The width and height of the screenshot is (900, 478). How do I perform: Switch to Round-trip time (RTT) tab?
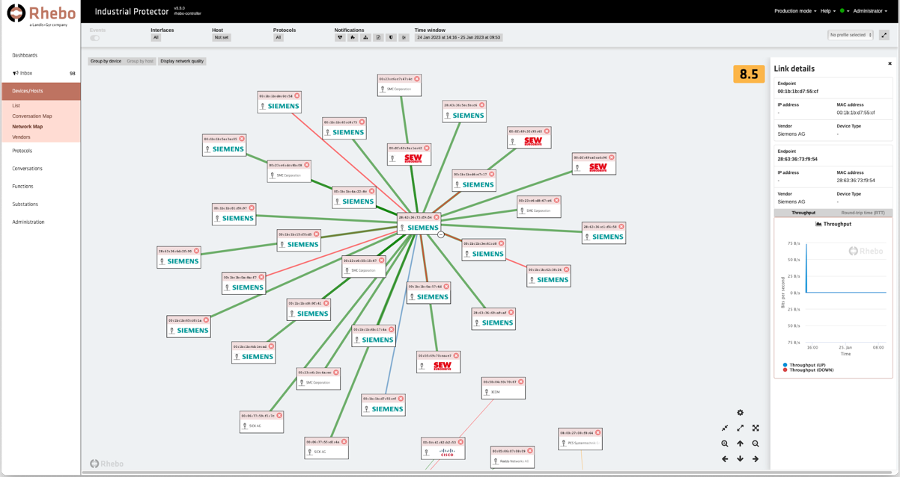click(864, 213)
